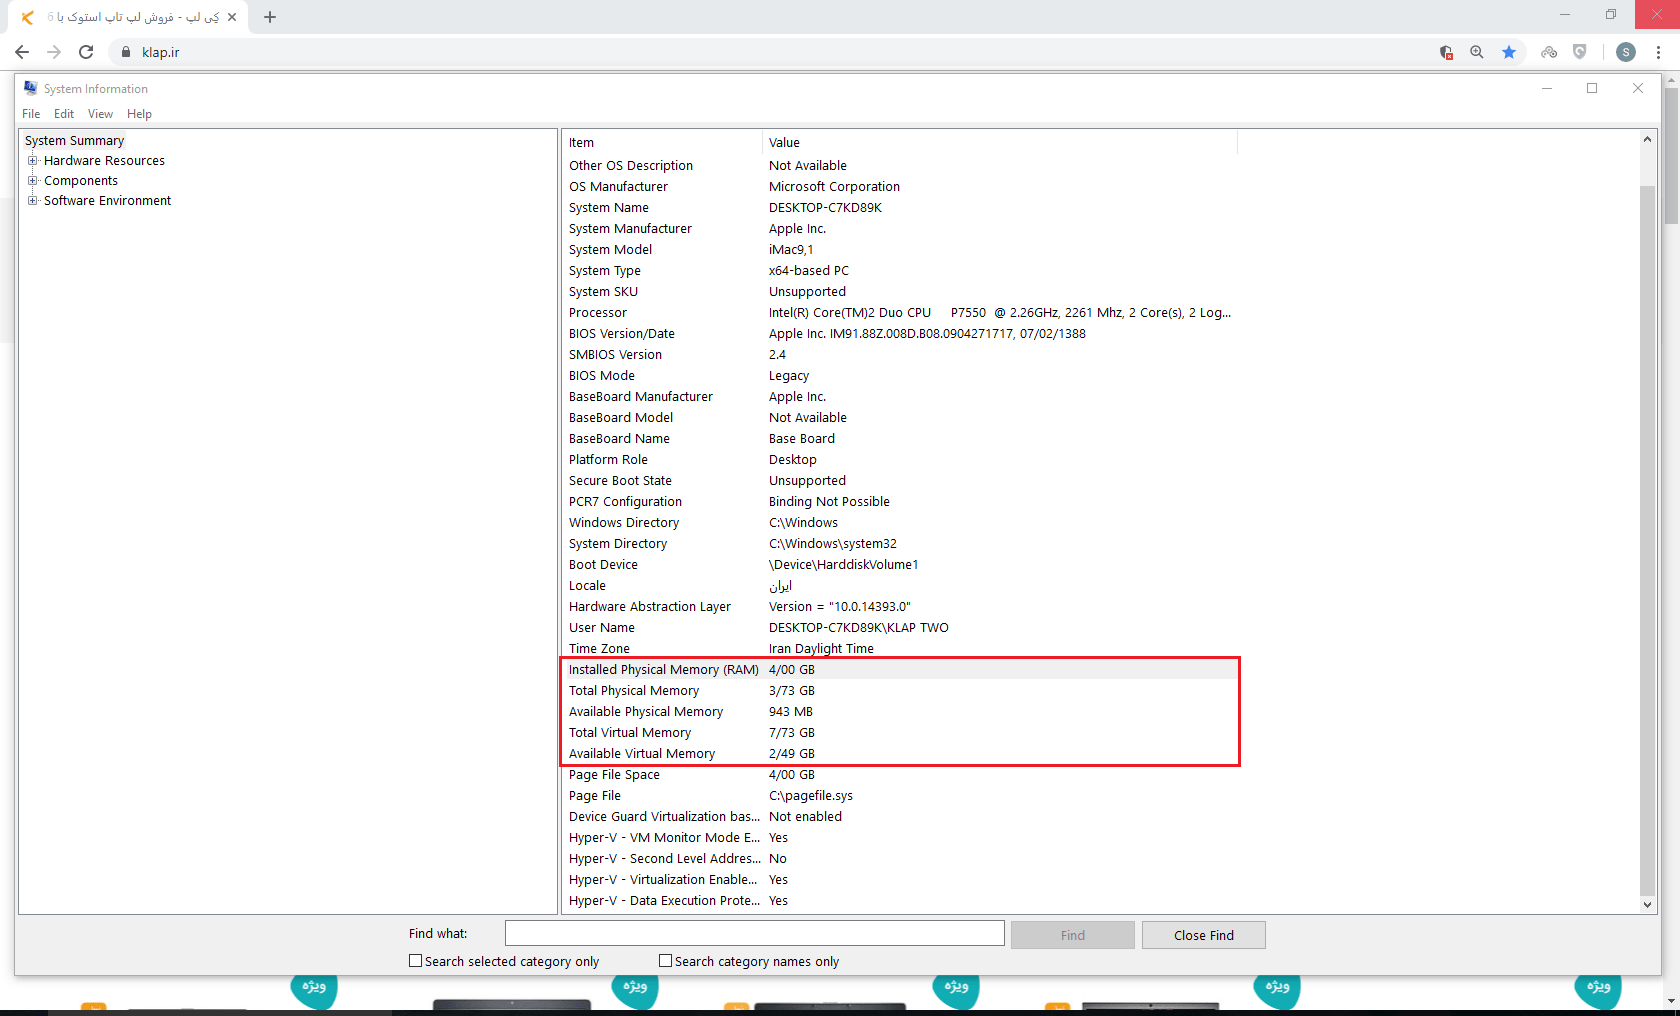The width and height of the screenshot is (1680, 1016).
Task: Select the Hardware Abstraction Layer row
Action: pos(900,607)
